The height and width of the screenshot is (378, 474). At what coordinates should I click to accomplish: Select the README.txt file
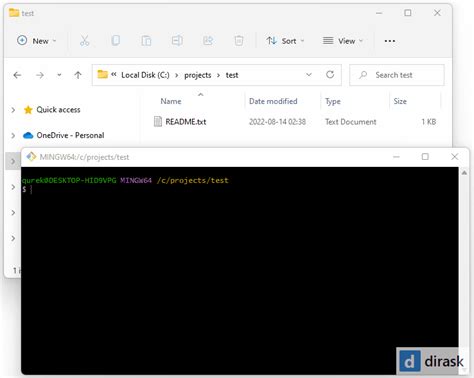tap(186, 122)
